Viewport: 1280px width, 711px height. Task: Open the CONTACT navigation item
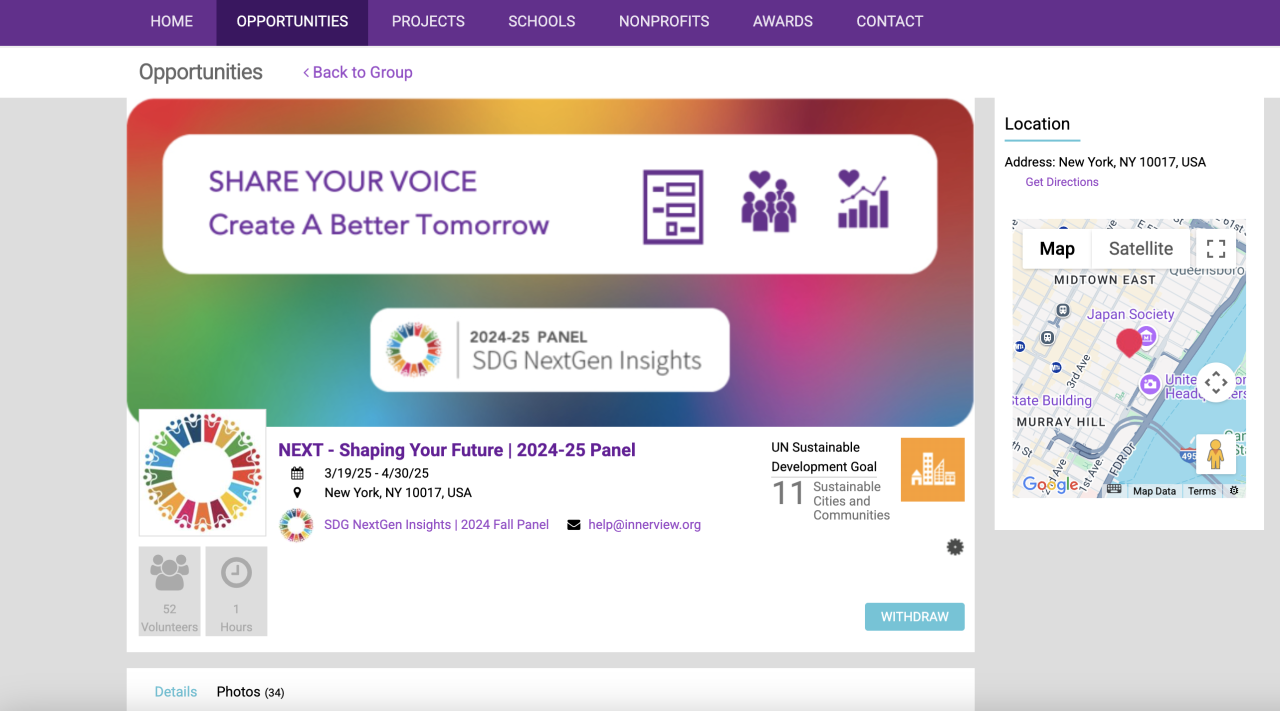890,21
